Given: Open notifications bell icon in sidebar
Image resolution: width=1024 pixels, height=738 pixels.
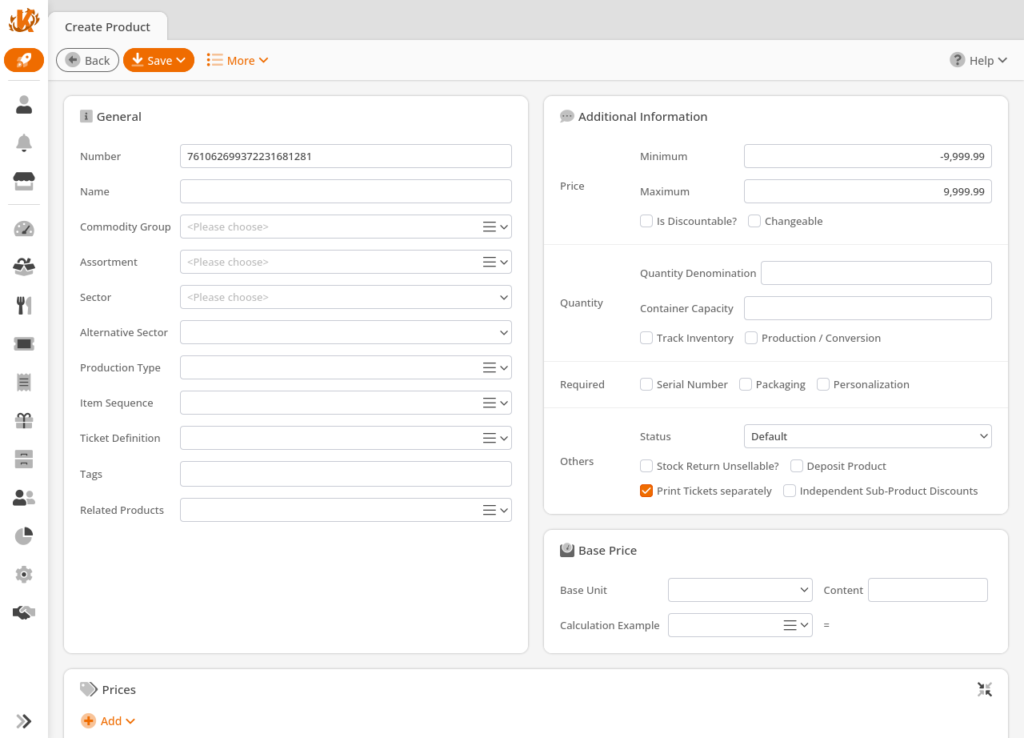Looking at the screenshot, I should [24, 143].
